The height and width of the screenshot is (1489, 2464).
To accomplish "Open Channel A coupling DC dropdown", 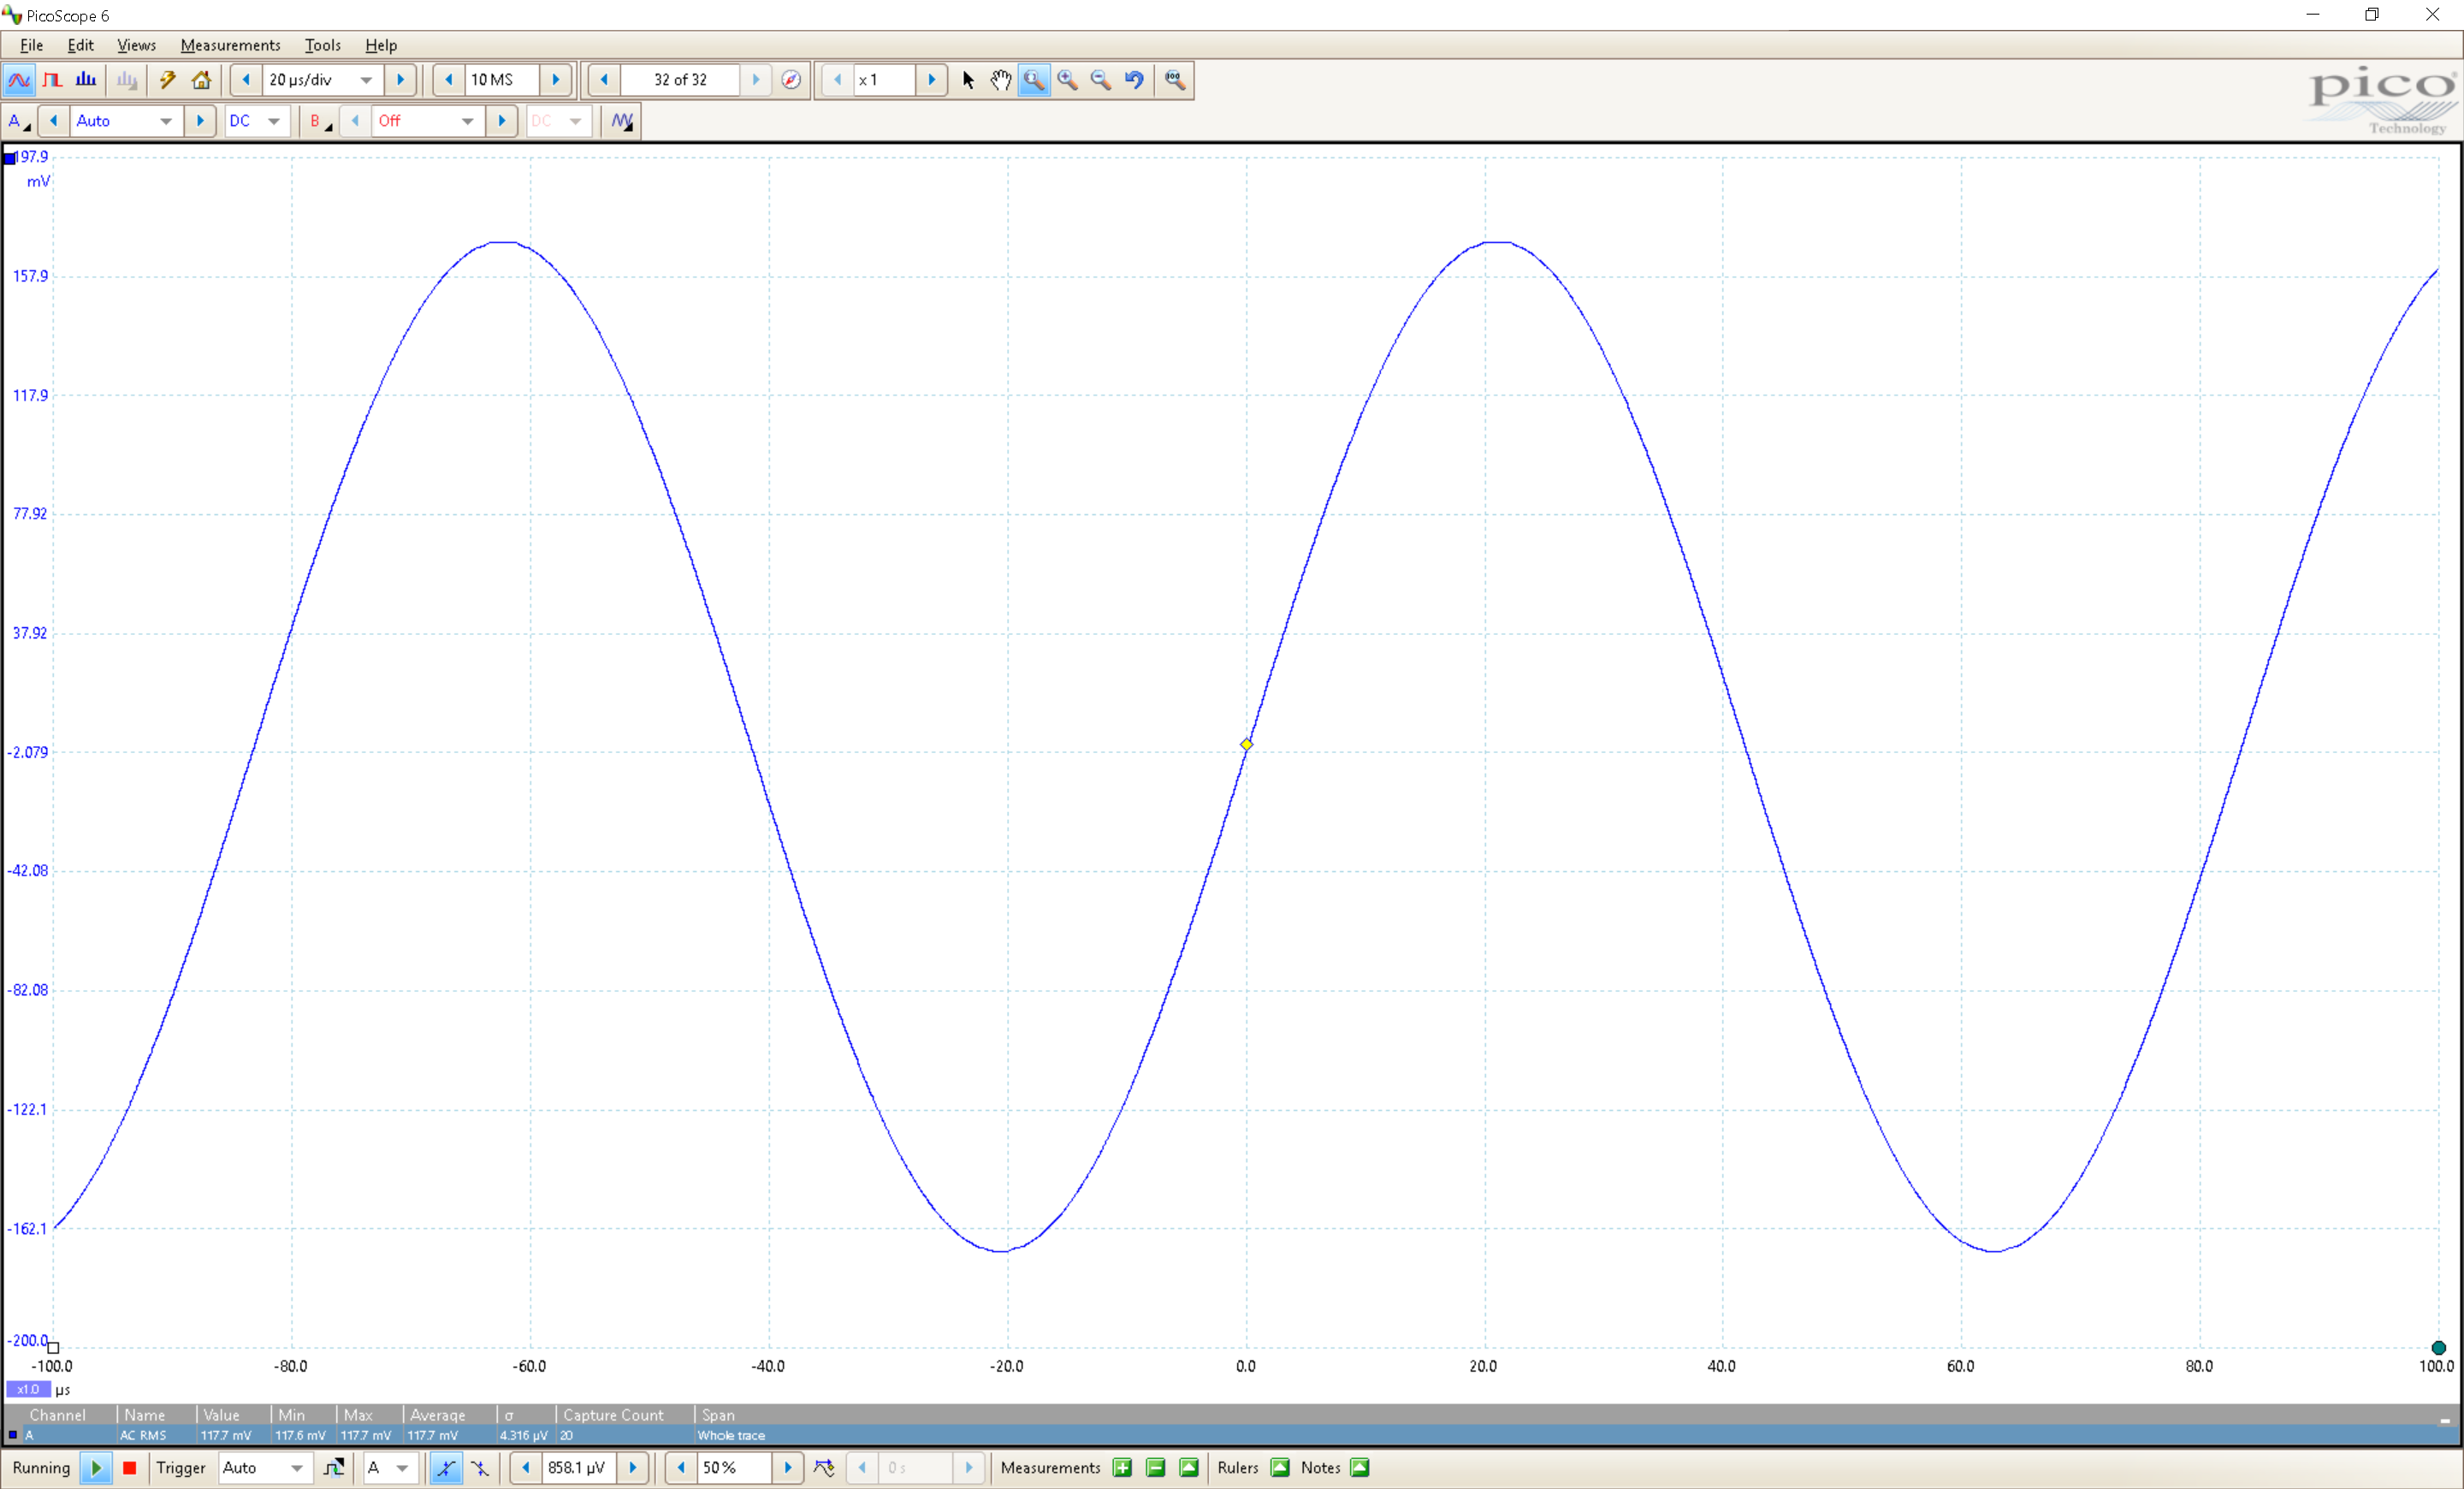I will tap(273, 121).
